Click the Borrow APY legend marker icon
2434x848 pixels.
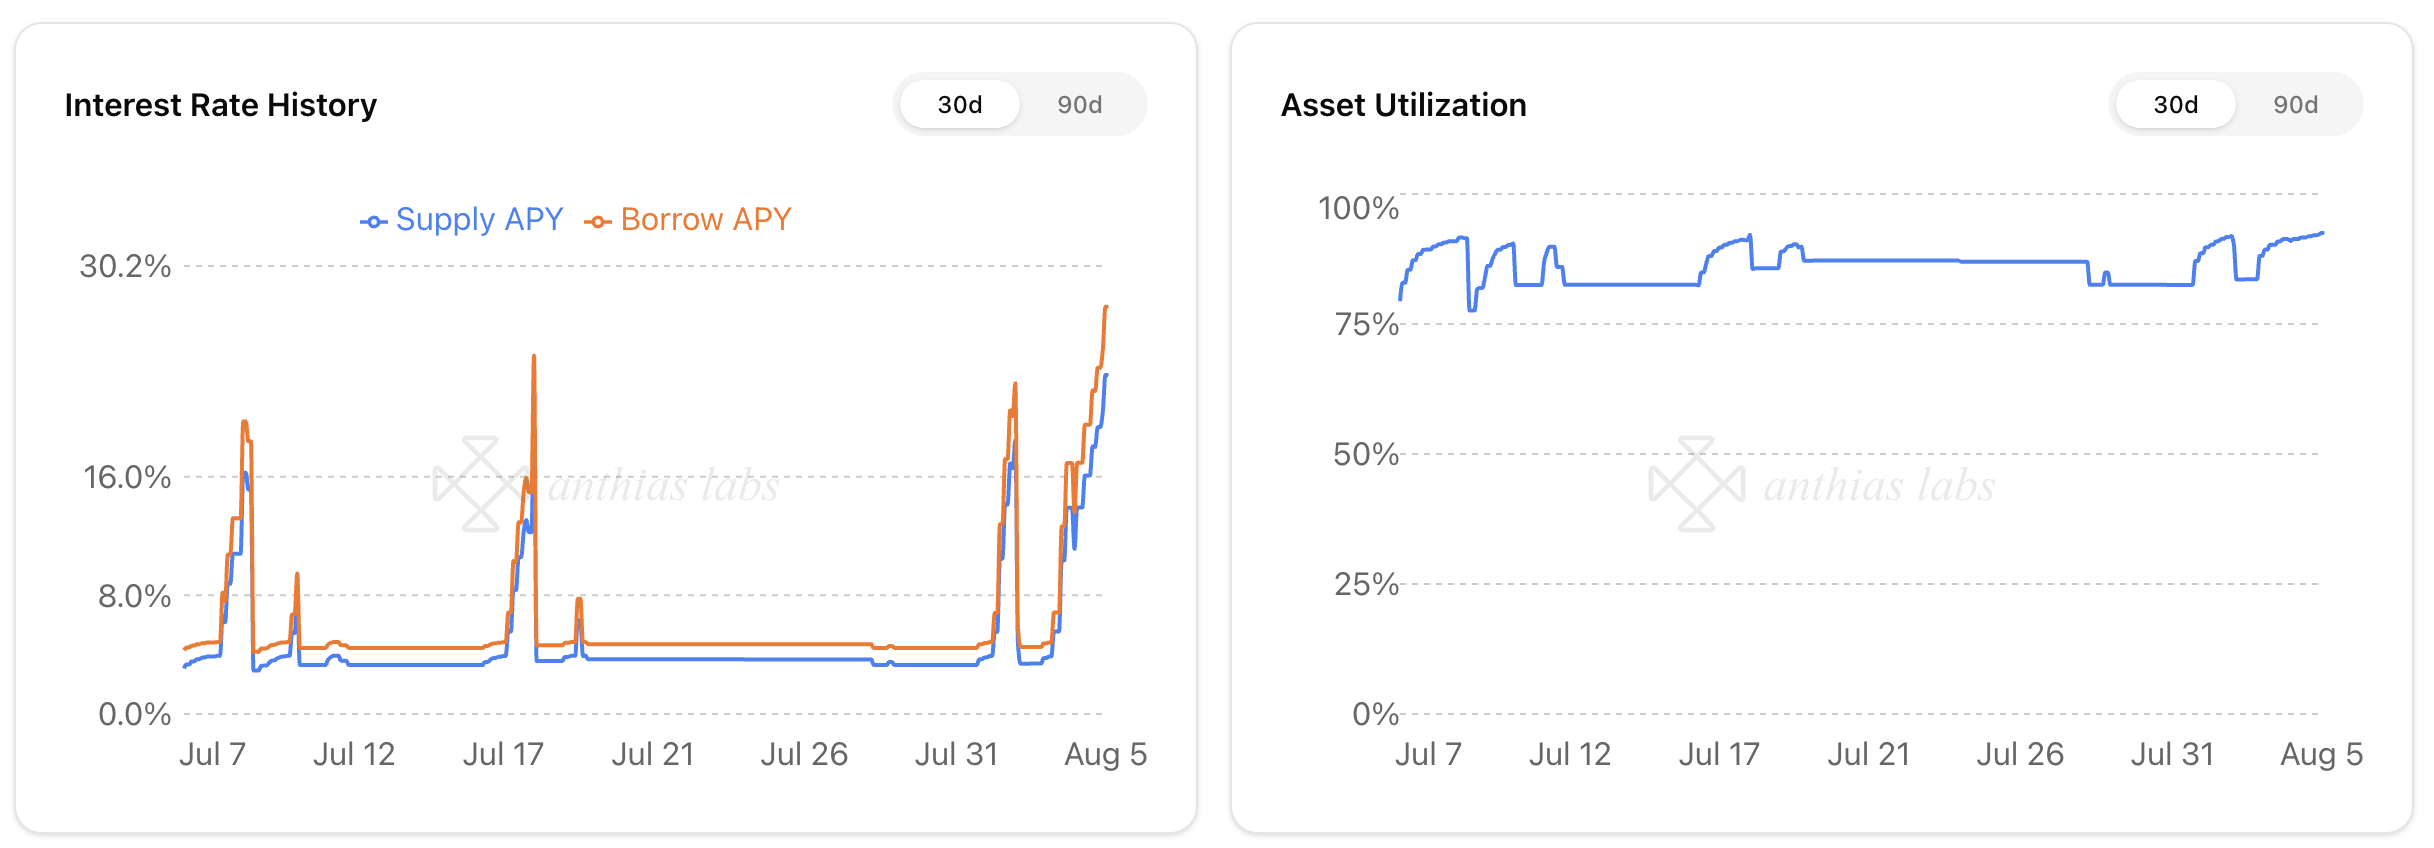597,222
